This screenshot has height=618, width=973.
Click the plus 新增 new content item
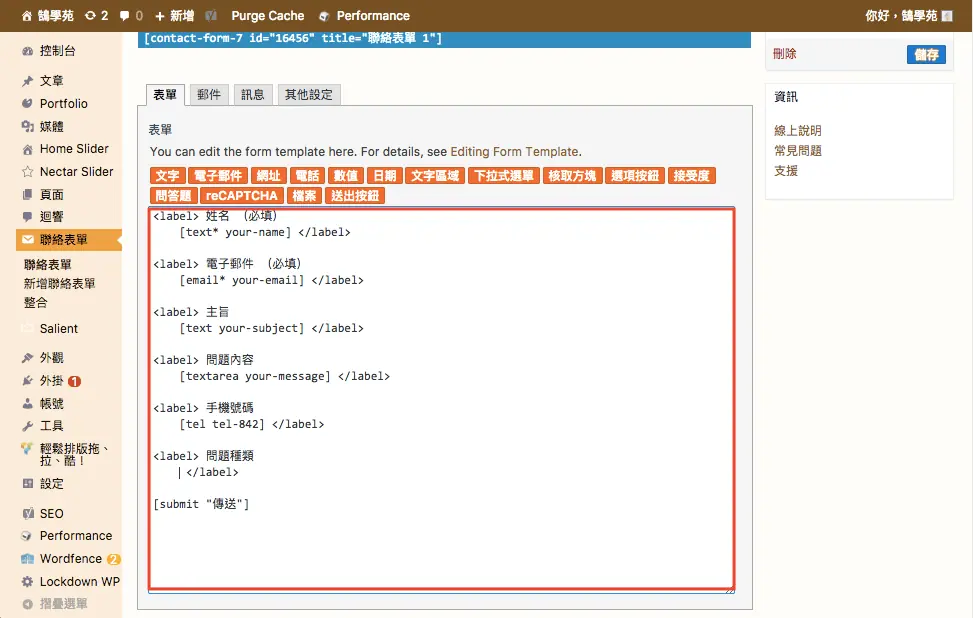[x=174, y=16]
